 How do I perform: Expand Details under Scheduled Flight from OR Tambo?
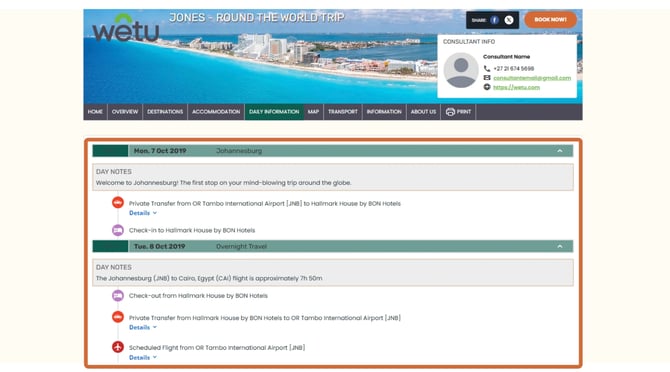[143, 357]
